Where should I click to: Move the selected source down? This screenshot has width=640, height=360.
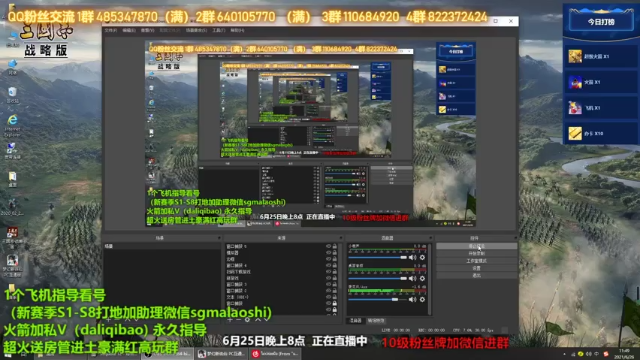point(267,320)
